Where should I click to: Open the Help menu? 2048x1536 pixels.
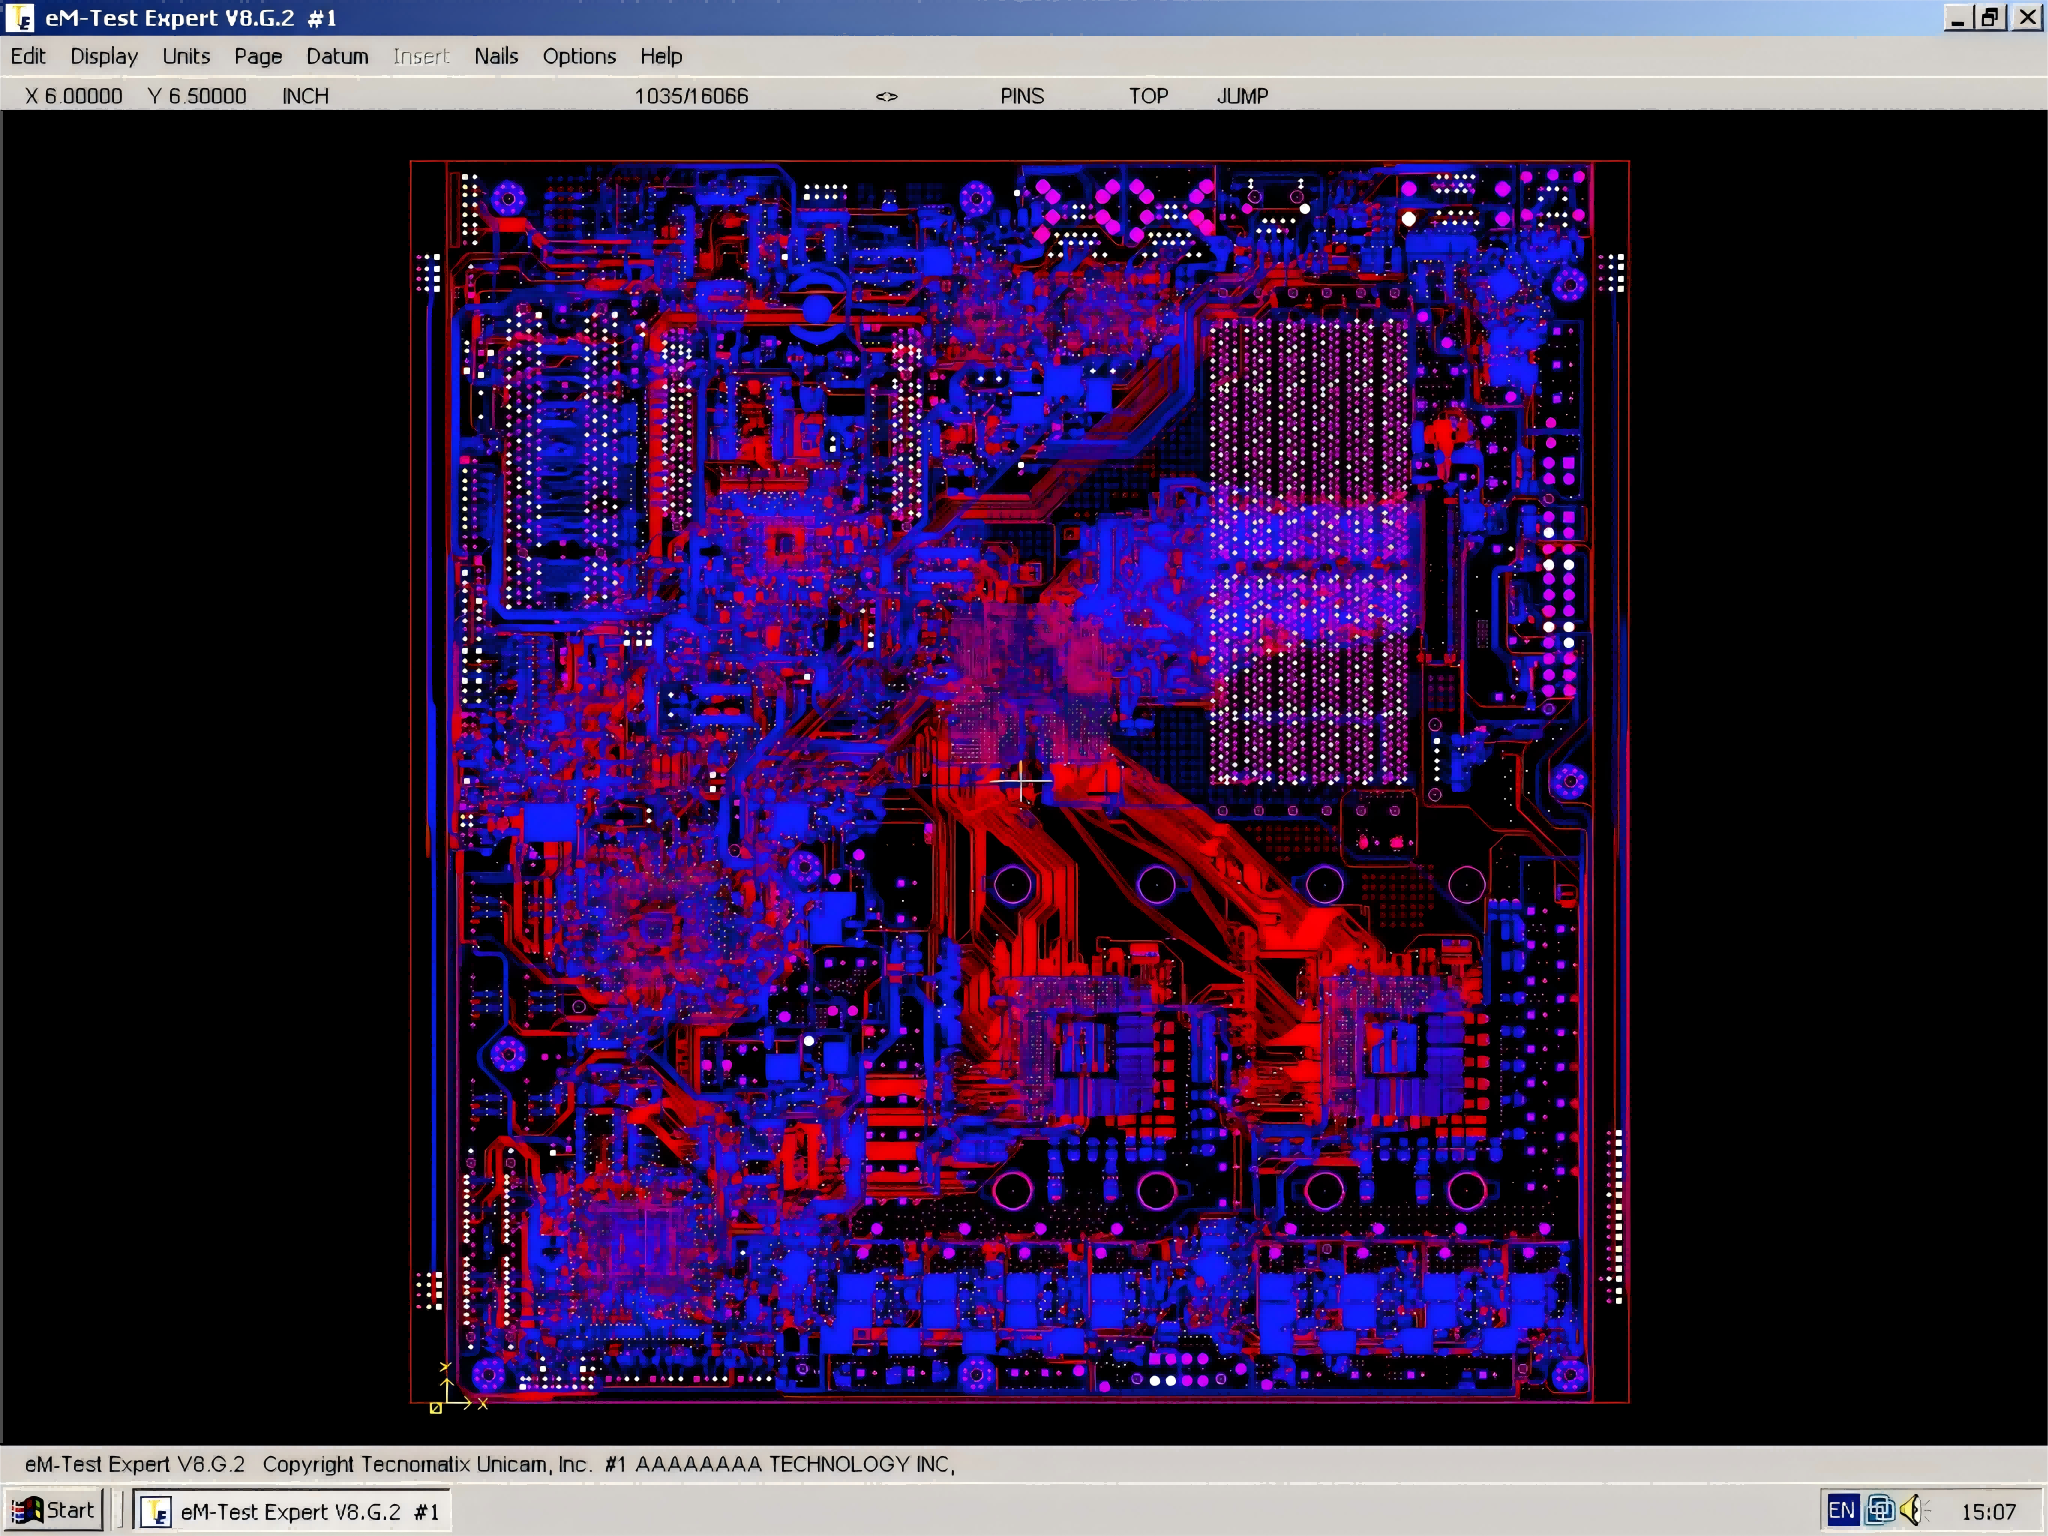(661, 56)
